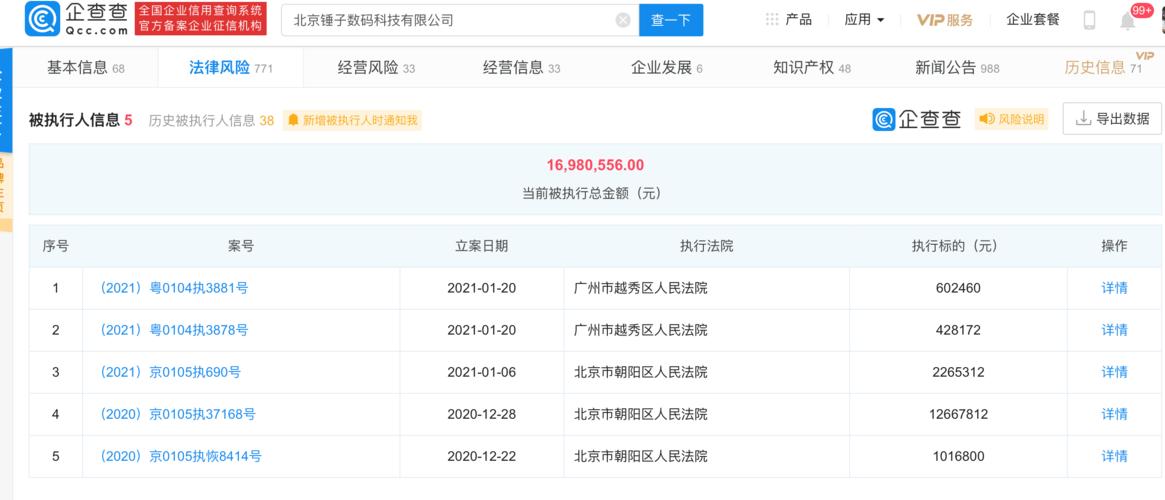Viewport: 1165px width, 500px height.
Task: Click date 2020-12-28 cell
Action: point(481,414)
